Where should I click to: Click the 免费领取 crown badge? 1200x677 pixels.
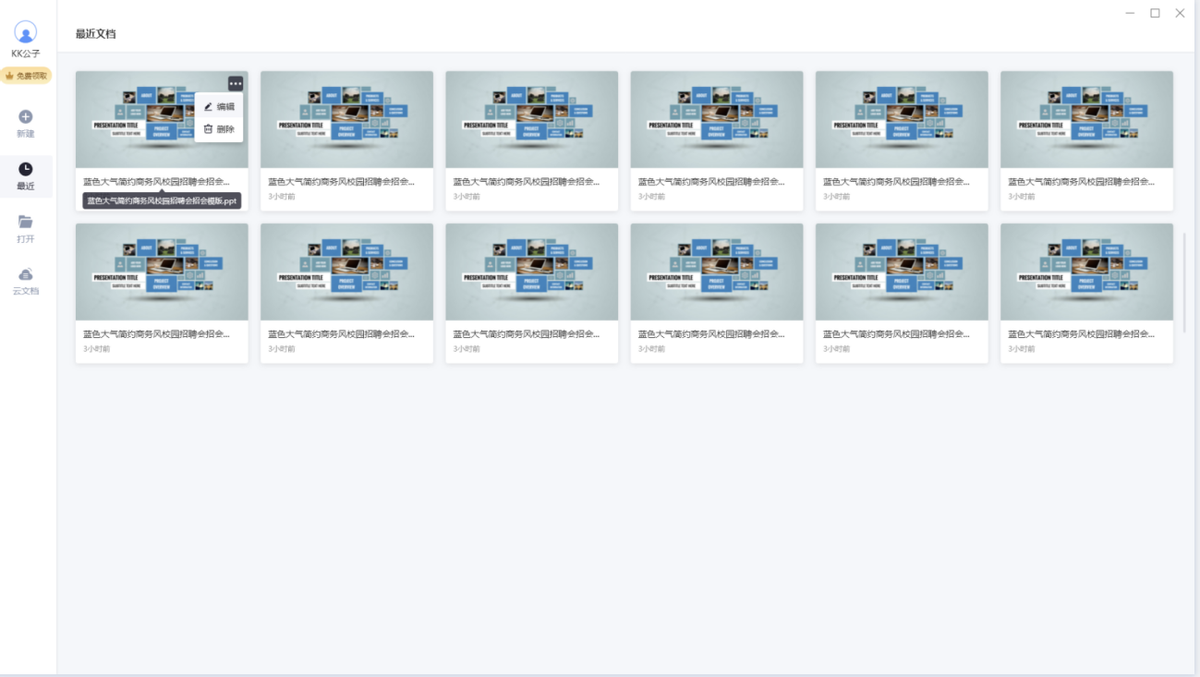coord(26,75)
